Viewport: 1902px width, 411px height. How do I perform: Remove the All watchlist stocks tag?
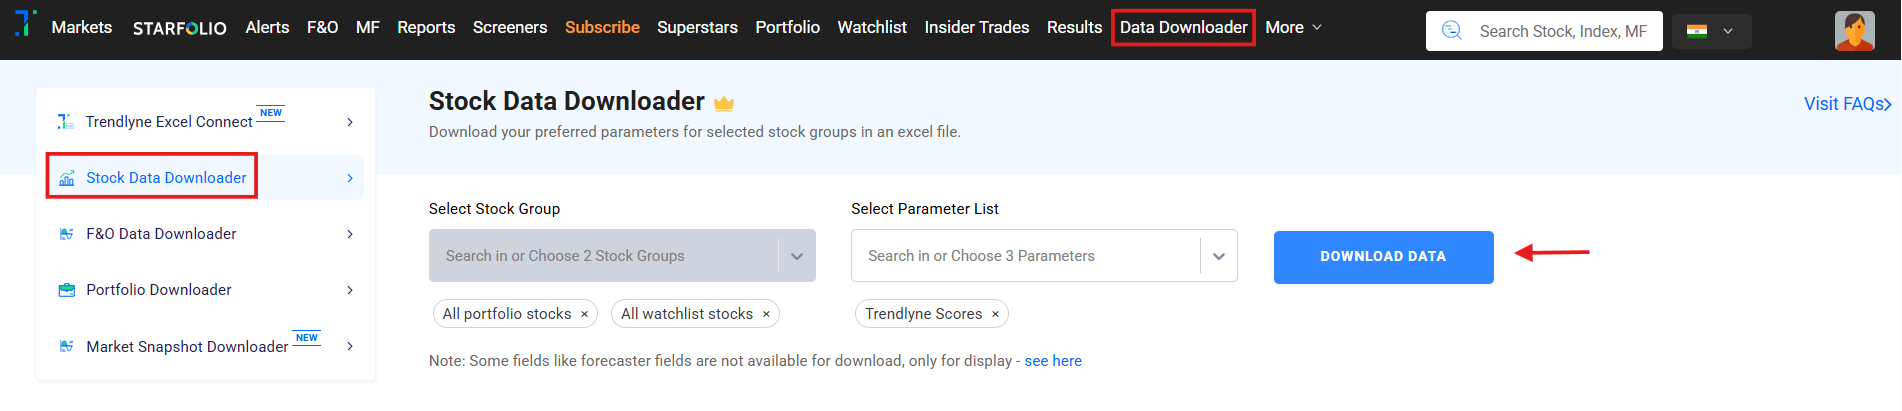(767, 314)
